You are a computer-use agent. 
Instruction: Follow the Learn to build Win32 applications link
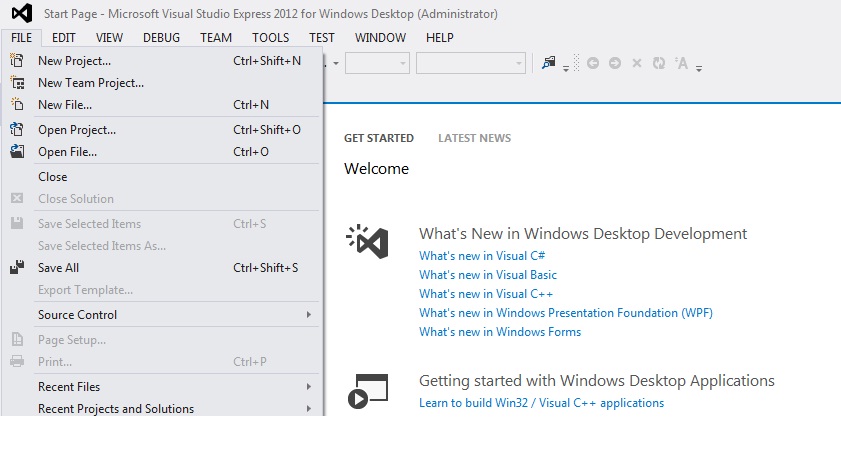pos(541,403)
